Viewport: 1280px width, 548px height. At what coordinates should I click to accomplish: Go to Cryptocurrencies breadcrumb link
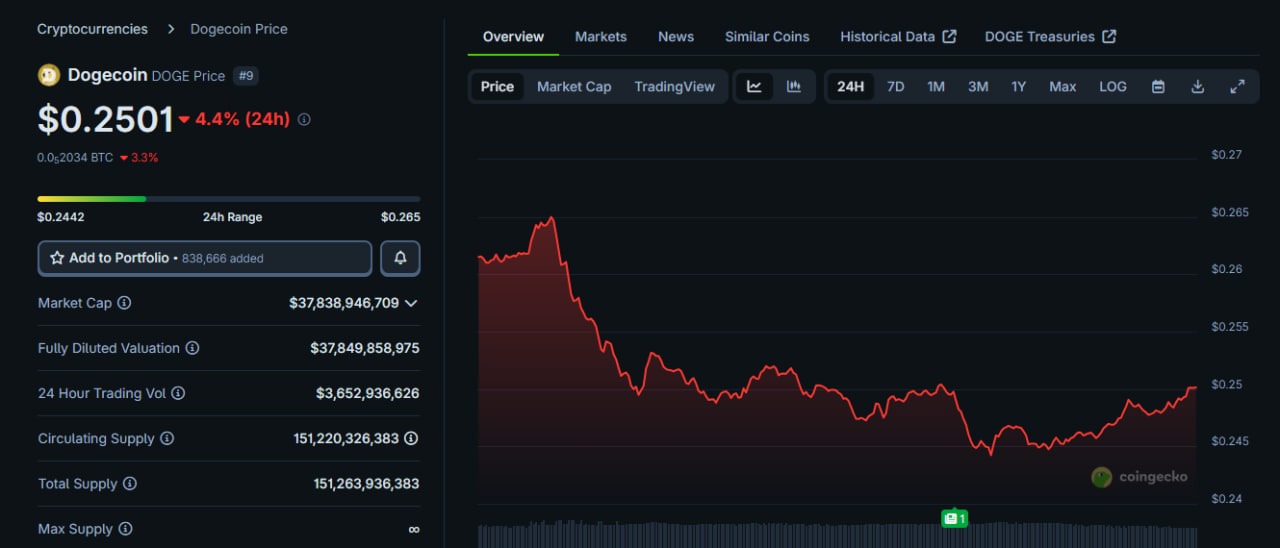coord(92,29)
